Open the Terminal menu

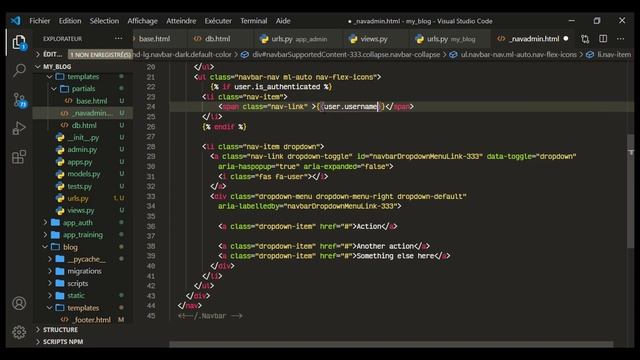pos(253,21)
